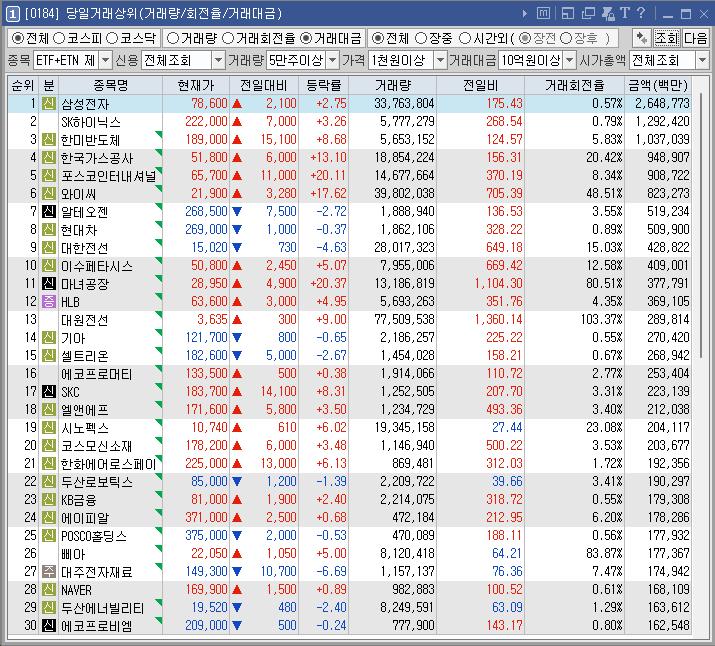Click the 전일비 column header
This screenshot has height=646, width=715.
pyautogui.click(x=480, y=85)
